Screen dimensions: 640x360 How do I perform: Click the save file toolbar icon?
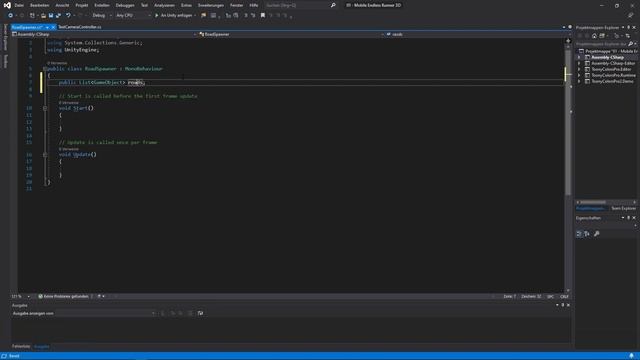pyautogui.click(x=51, y=16)
